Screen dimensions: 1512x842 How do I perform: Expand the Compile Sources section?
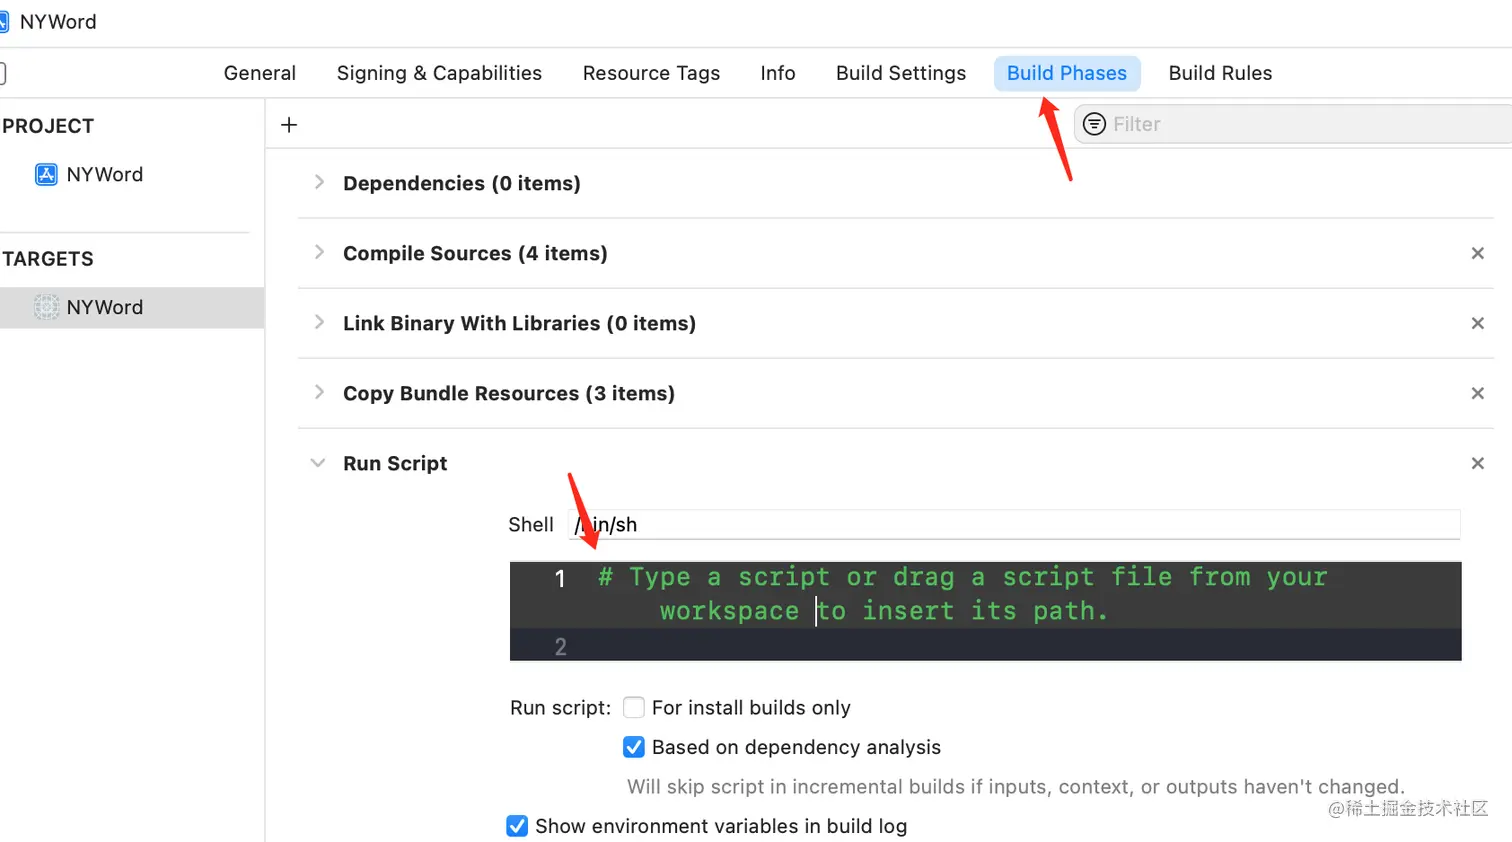click(319, 252)
